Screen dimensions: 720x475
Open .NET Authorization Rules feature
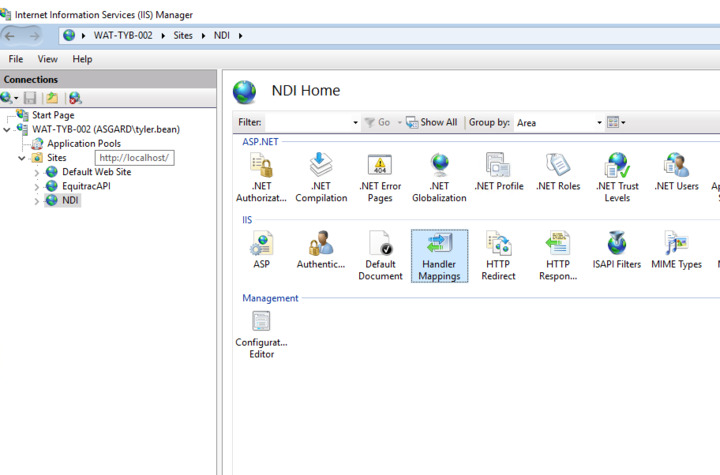click(x=261, y=178)
